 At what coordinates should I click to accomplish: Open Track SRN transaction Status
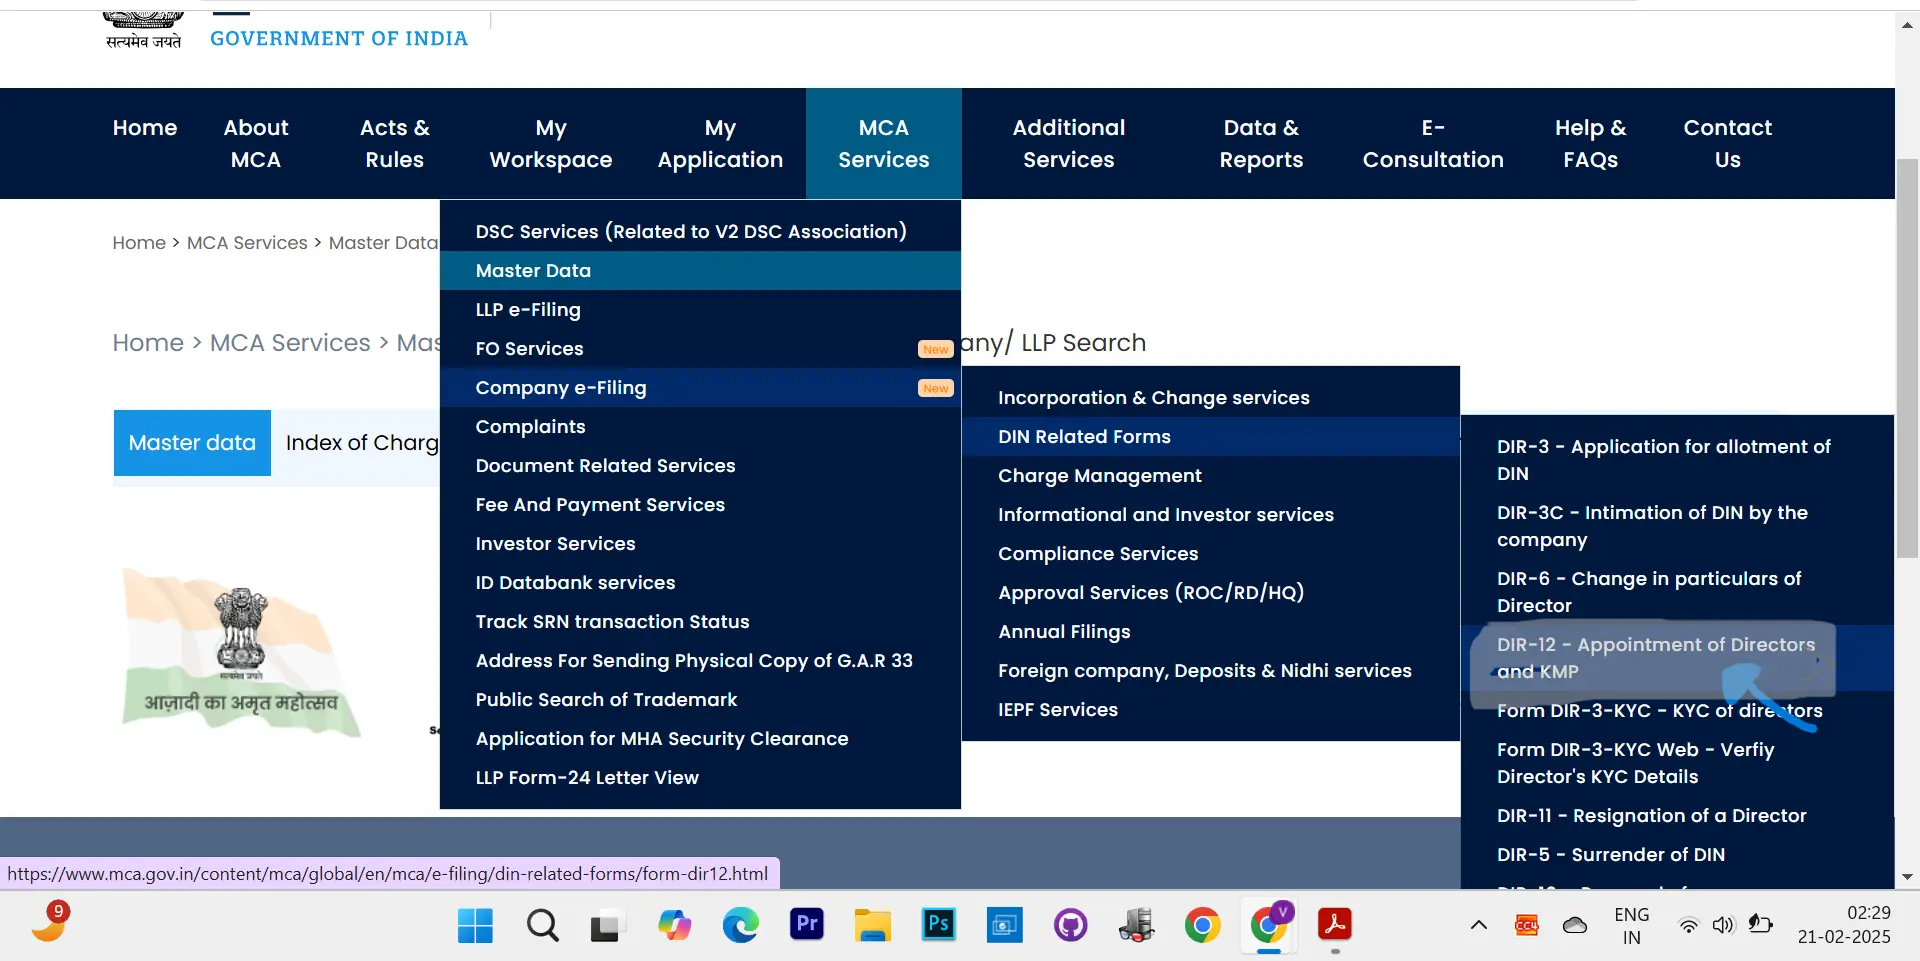tap(700, 621)
